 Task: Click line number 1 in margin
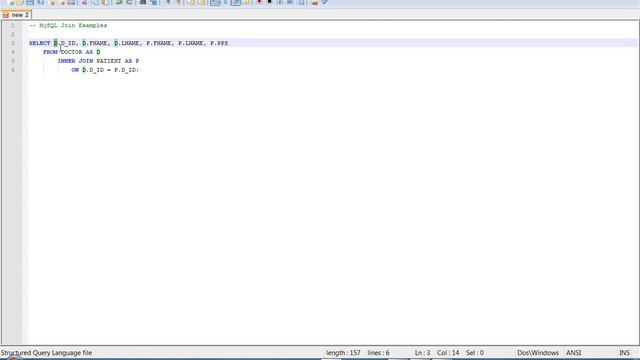point(13,25)
